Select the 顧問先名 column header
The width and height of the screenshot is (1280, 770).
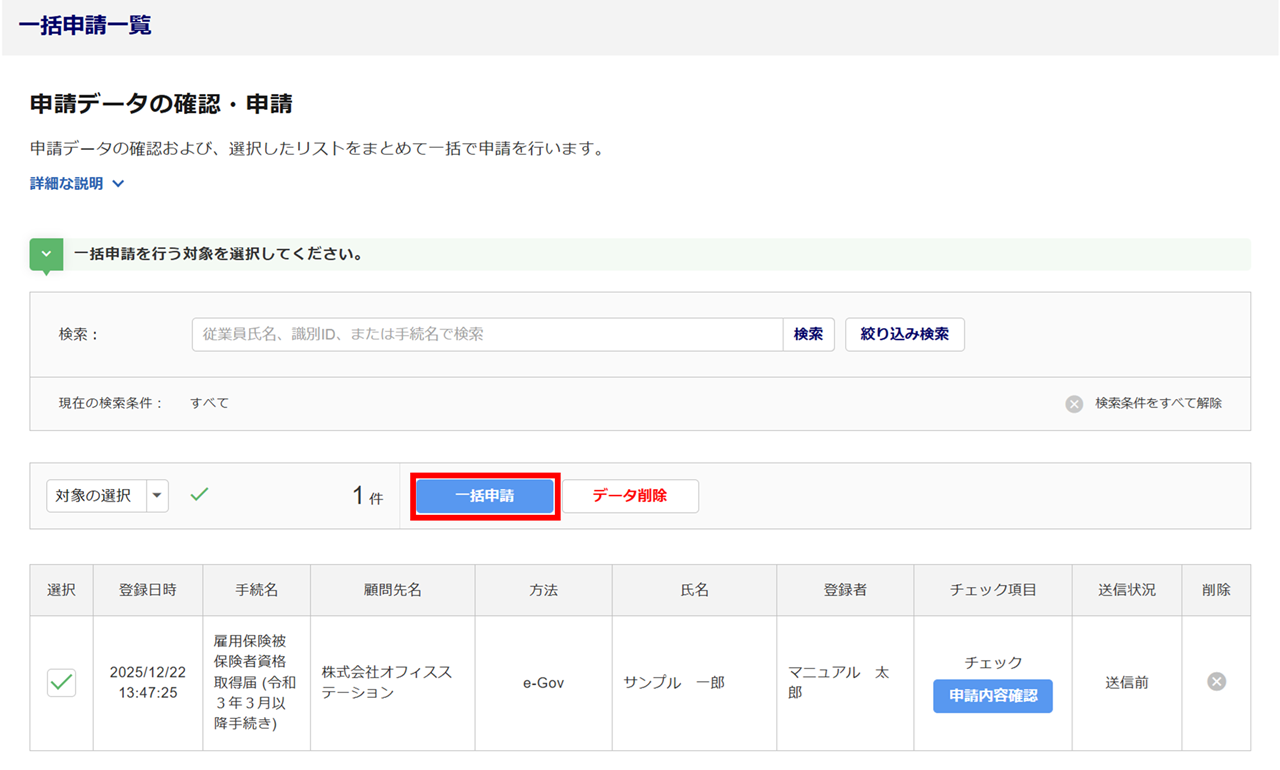392,590
